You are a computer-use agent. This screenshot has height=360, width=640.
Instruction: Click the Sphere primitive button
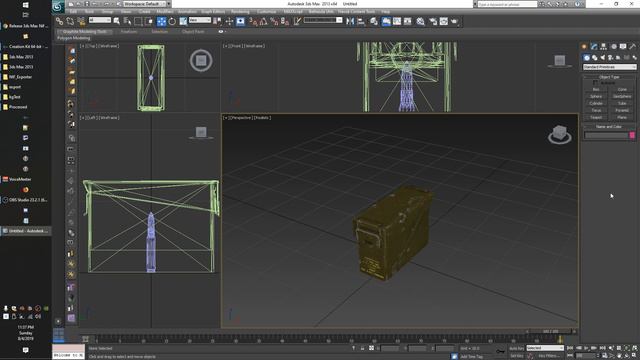click(x=596, y=96)
